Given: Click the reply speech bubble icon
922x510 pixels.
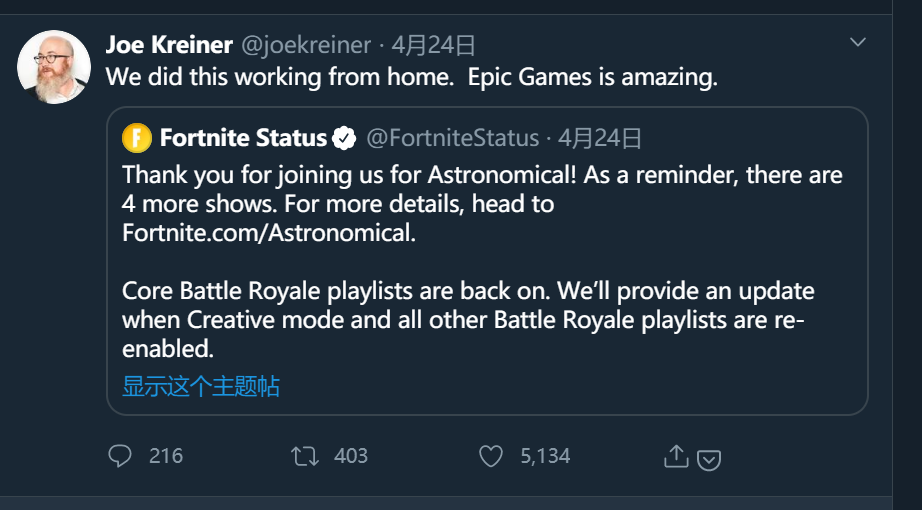Looking at the screenshot, I should [120, 456].
